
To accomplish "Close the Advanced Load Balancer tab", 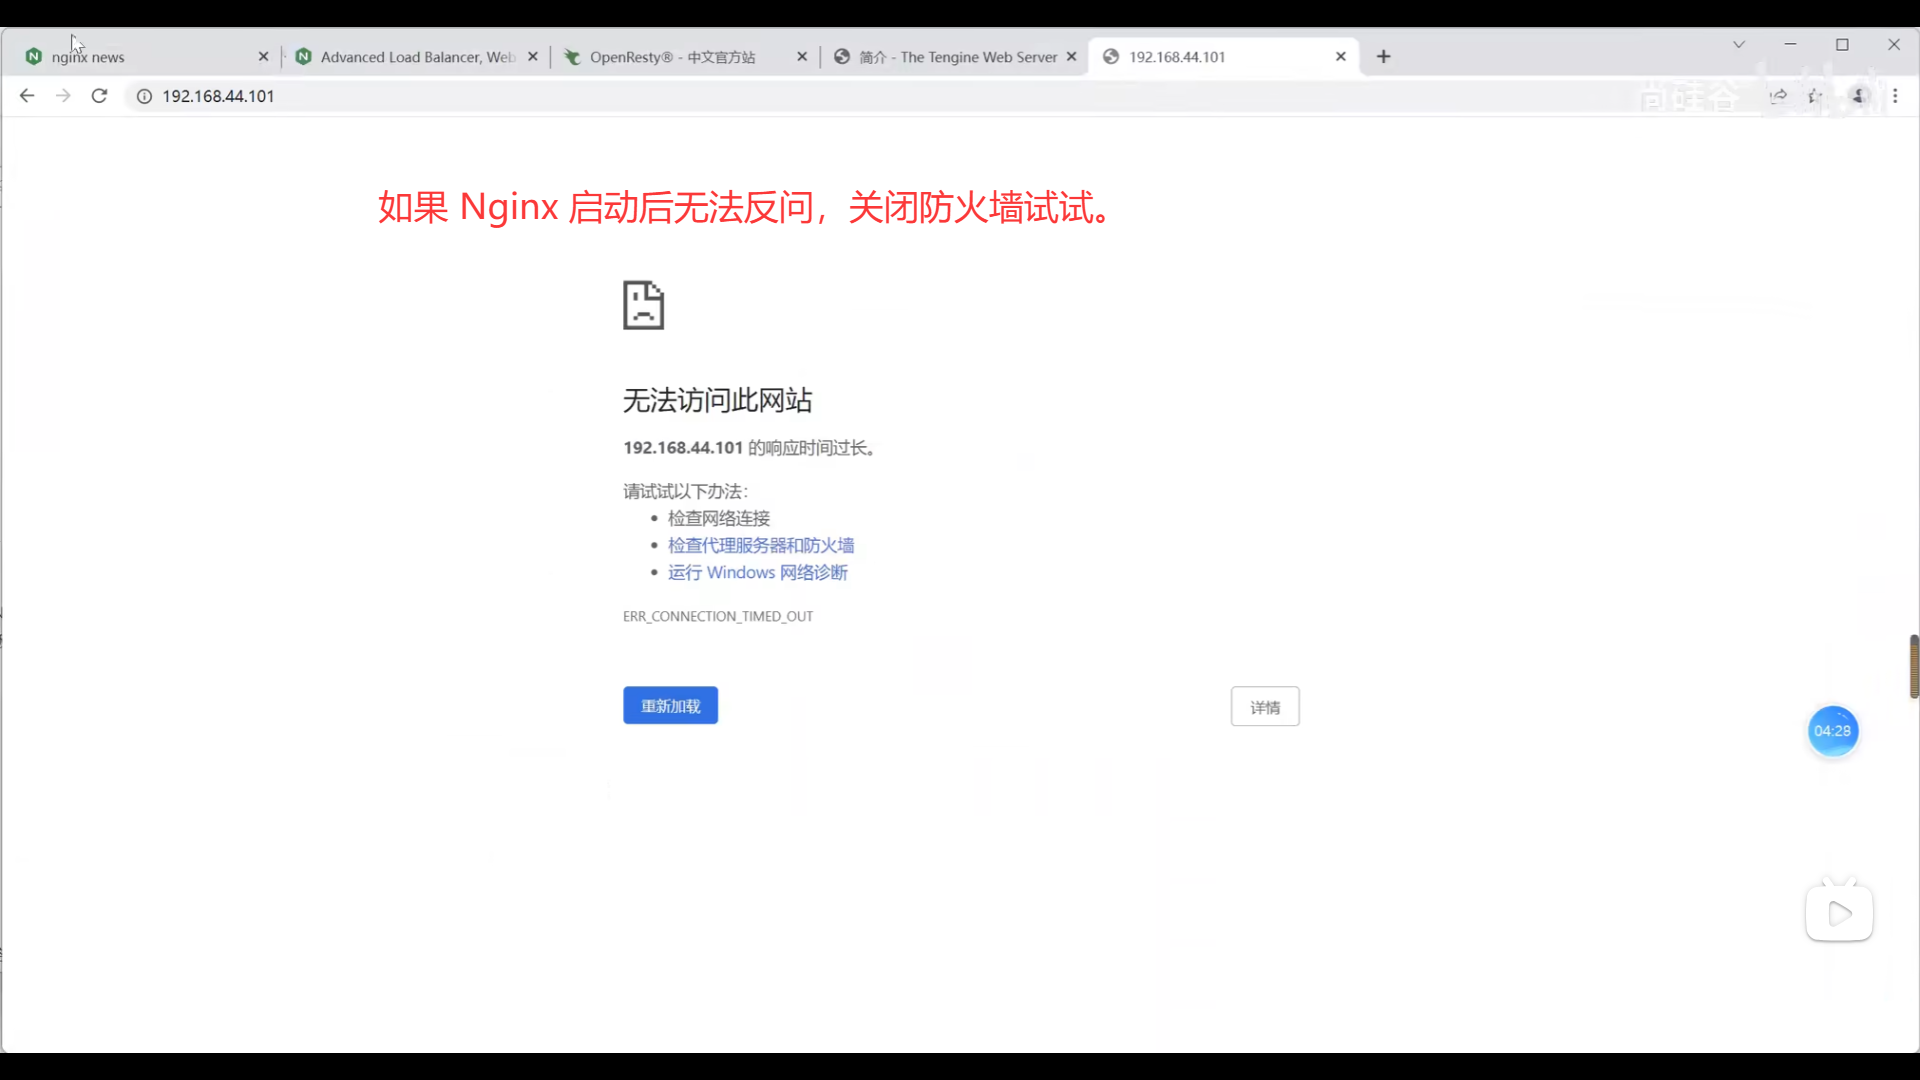I will point(533,57).
